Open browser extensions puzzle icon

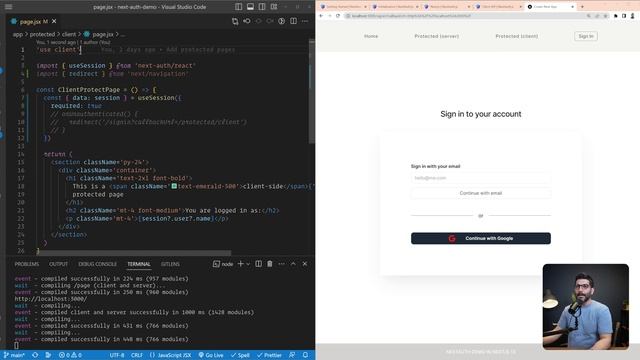616,16
